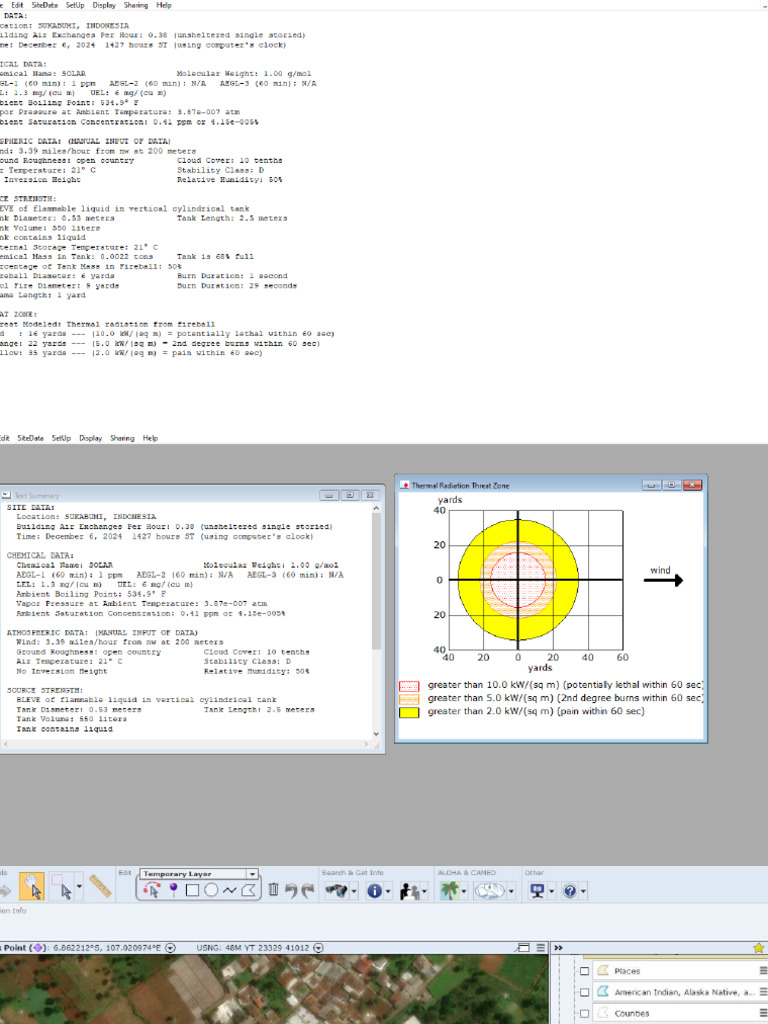Choose the pushpin point drawing tool

coord(173,890)
